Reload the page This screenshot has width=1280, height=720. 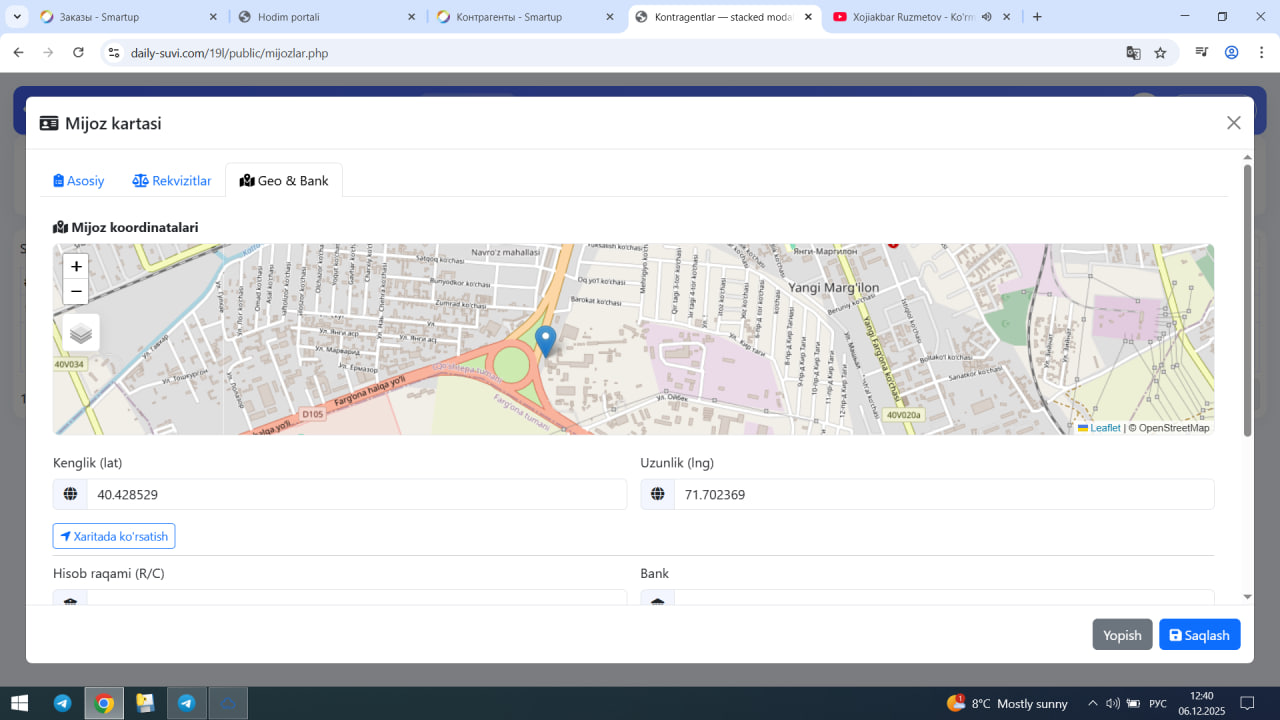(78, 53)
